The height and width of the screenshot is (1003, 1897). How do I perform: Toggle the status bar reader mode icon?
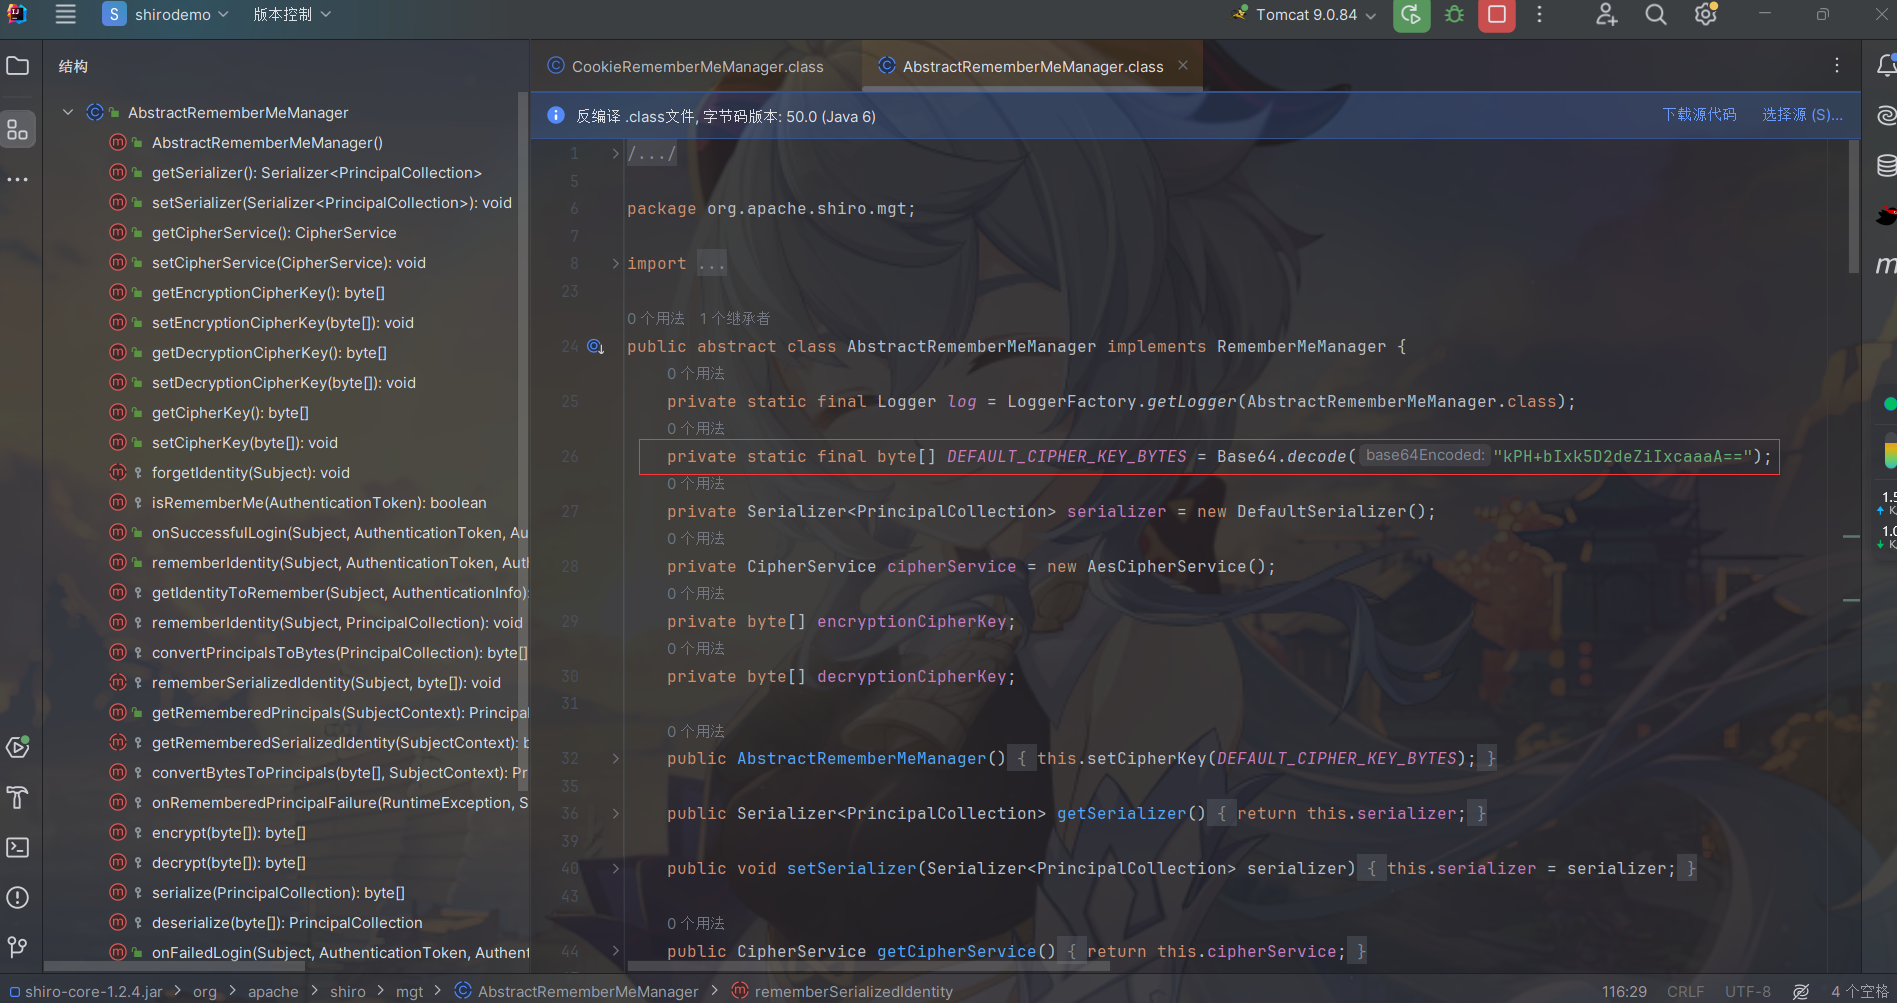click(1801, 992)
